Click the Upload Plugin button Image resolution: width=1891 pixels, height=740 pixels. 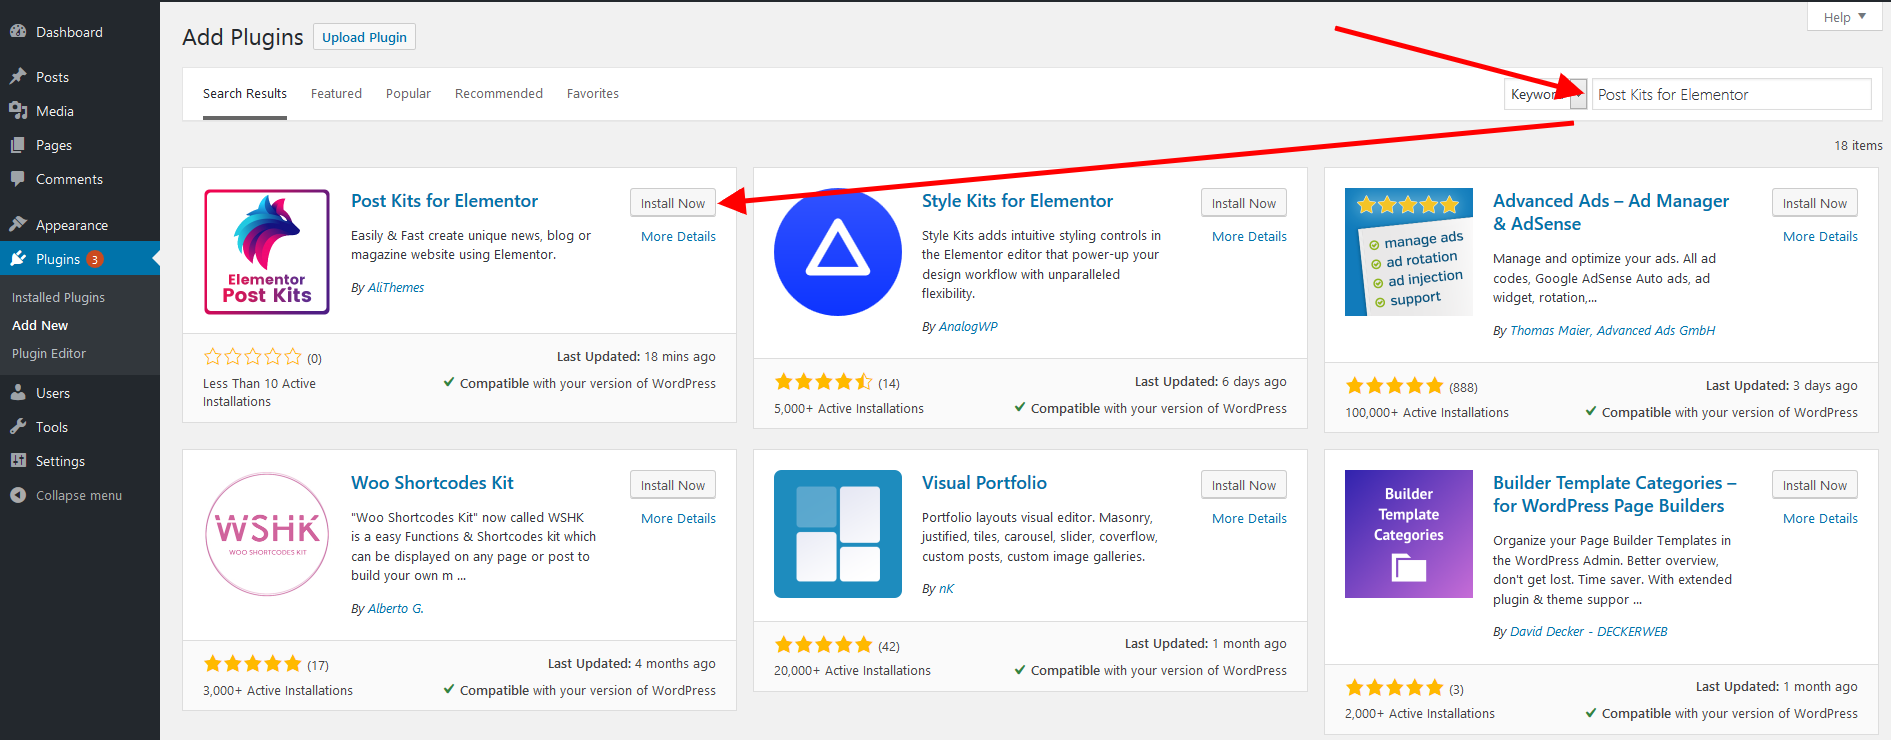click(364, 37)
